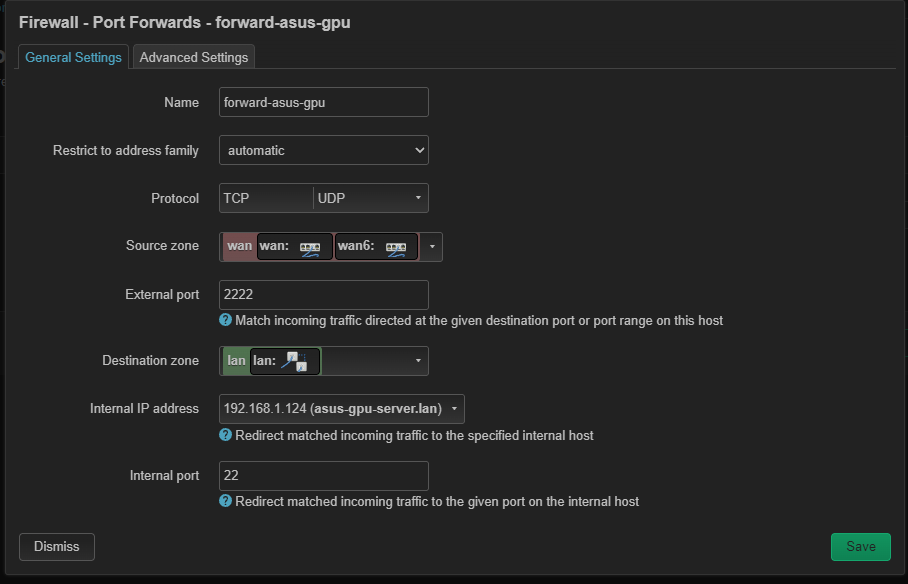Click the help icon under External port
Image resolution: width=908 pixels, height=584 pixels.
225,320
